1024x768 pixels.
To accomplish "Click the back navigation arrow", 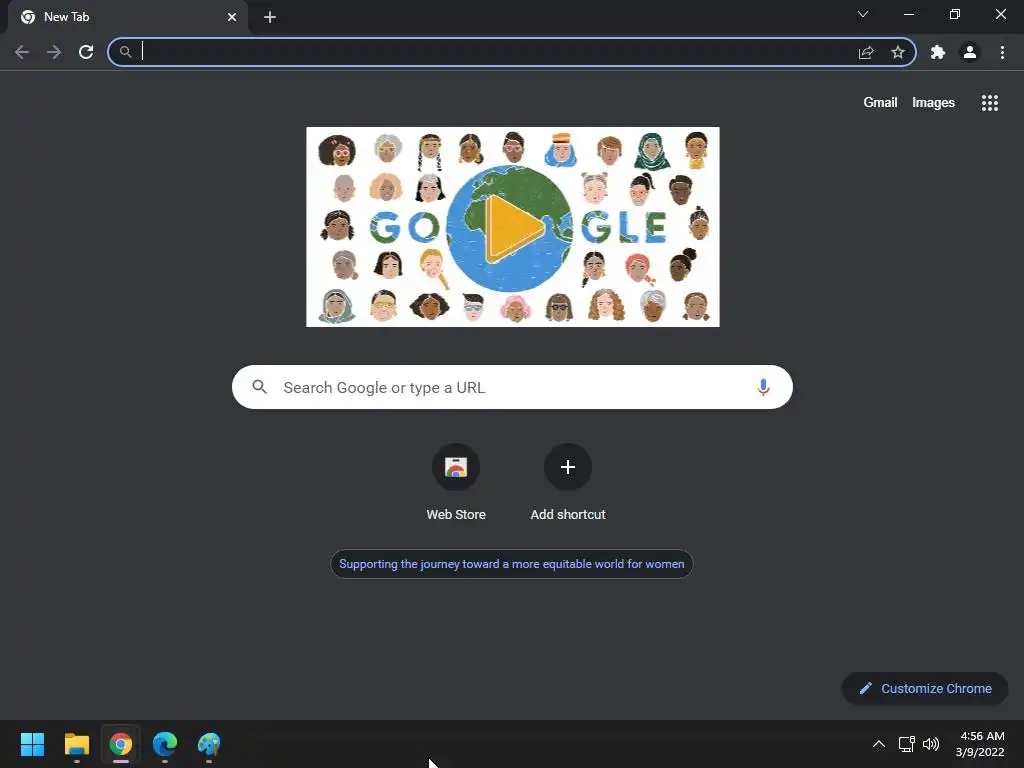I will tap(22, 52).
